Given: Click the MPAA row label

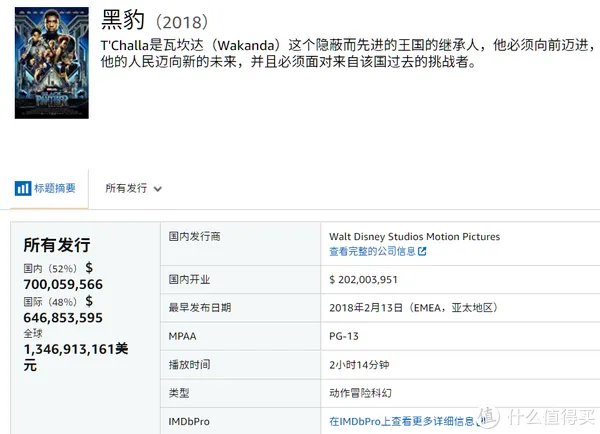Looking at the screenshot, I should click(x=182, y=336).
